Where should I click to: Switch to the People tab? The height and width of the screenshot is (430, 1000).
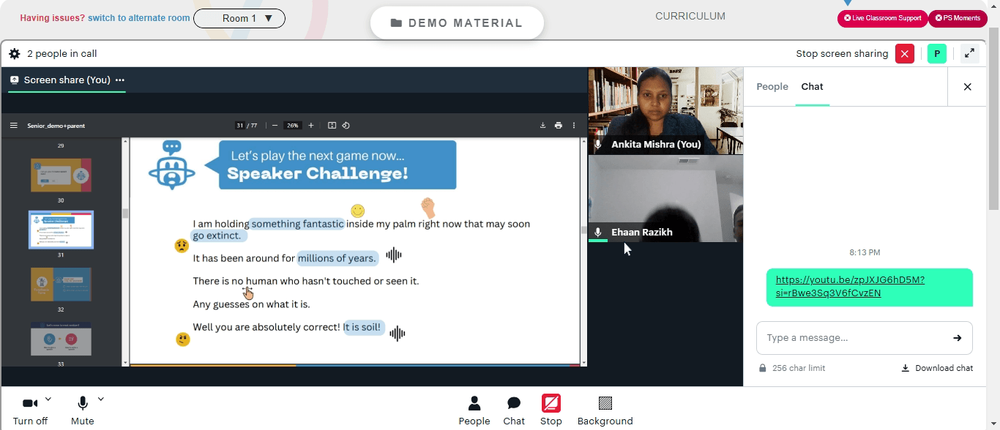coord(772,87)
